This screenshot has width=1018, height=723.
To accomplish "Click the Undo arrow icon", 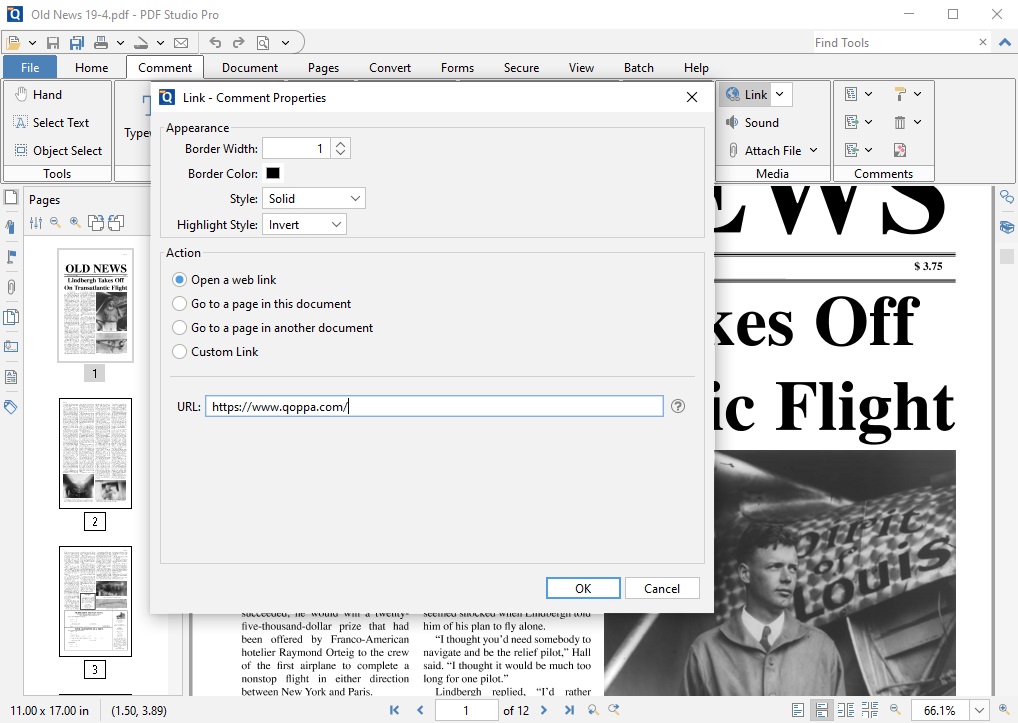I will click(x=215, y=43).
